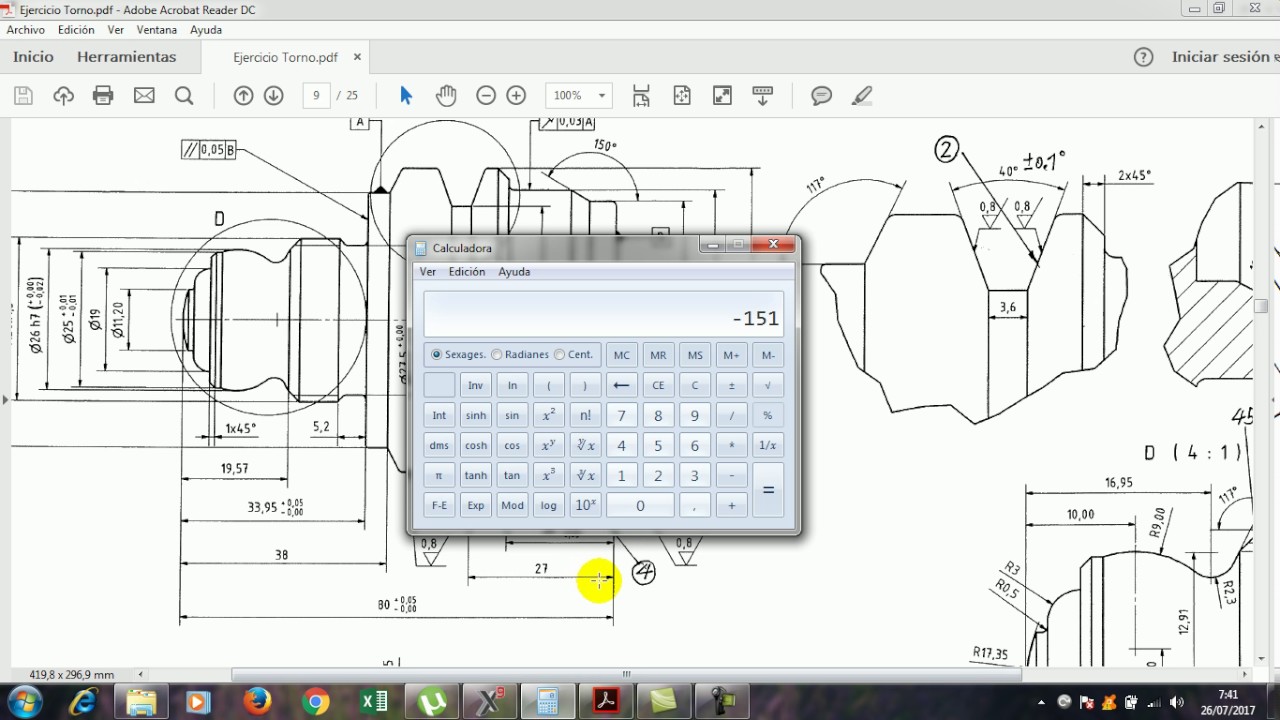
Task: Open Windows Start button
Action: 24,702
